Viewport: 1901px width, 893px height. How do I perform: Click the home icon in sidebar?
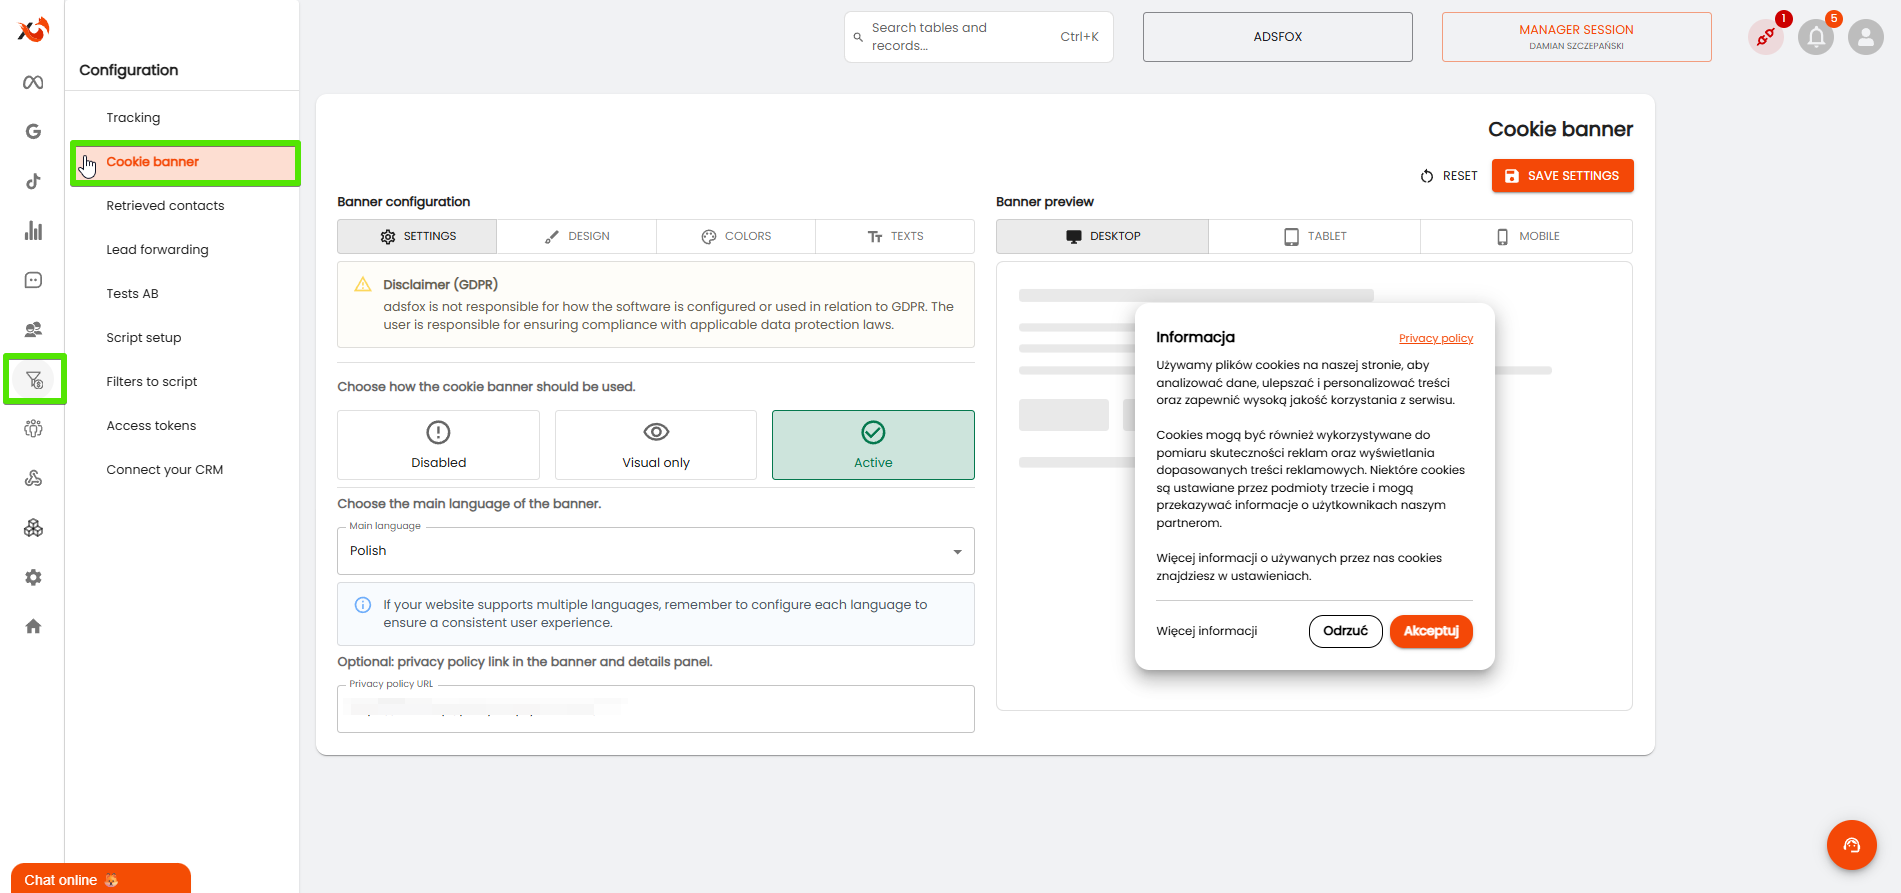(33, 626)
